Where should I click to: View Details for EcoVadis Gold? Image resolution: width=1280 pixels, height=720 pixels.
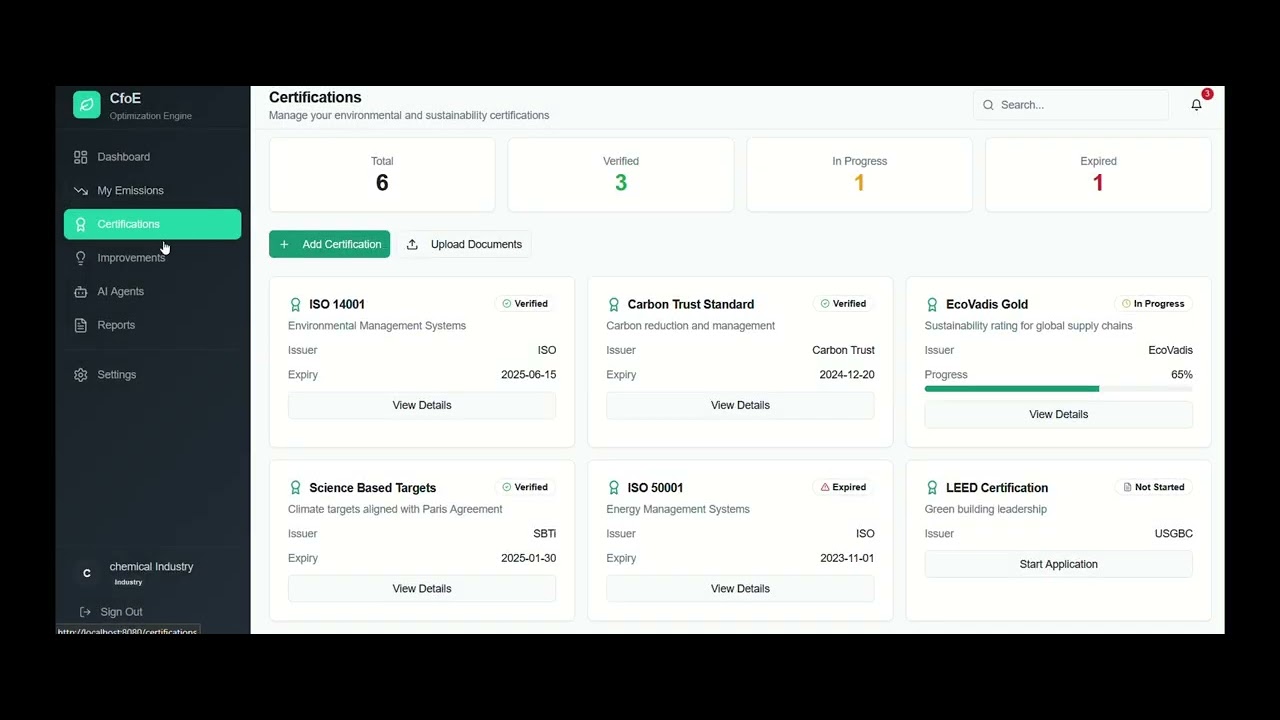coord(1058,414)
